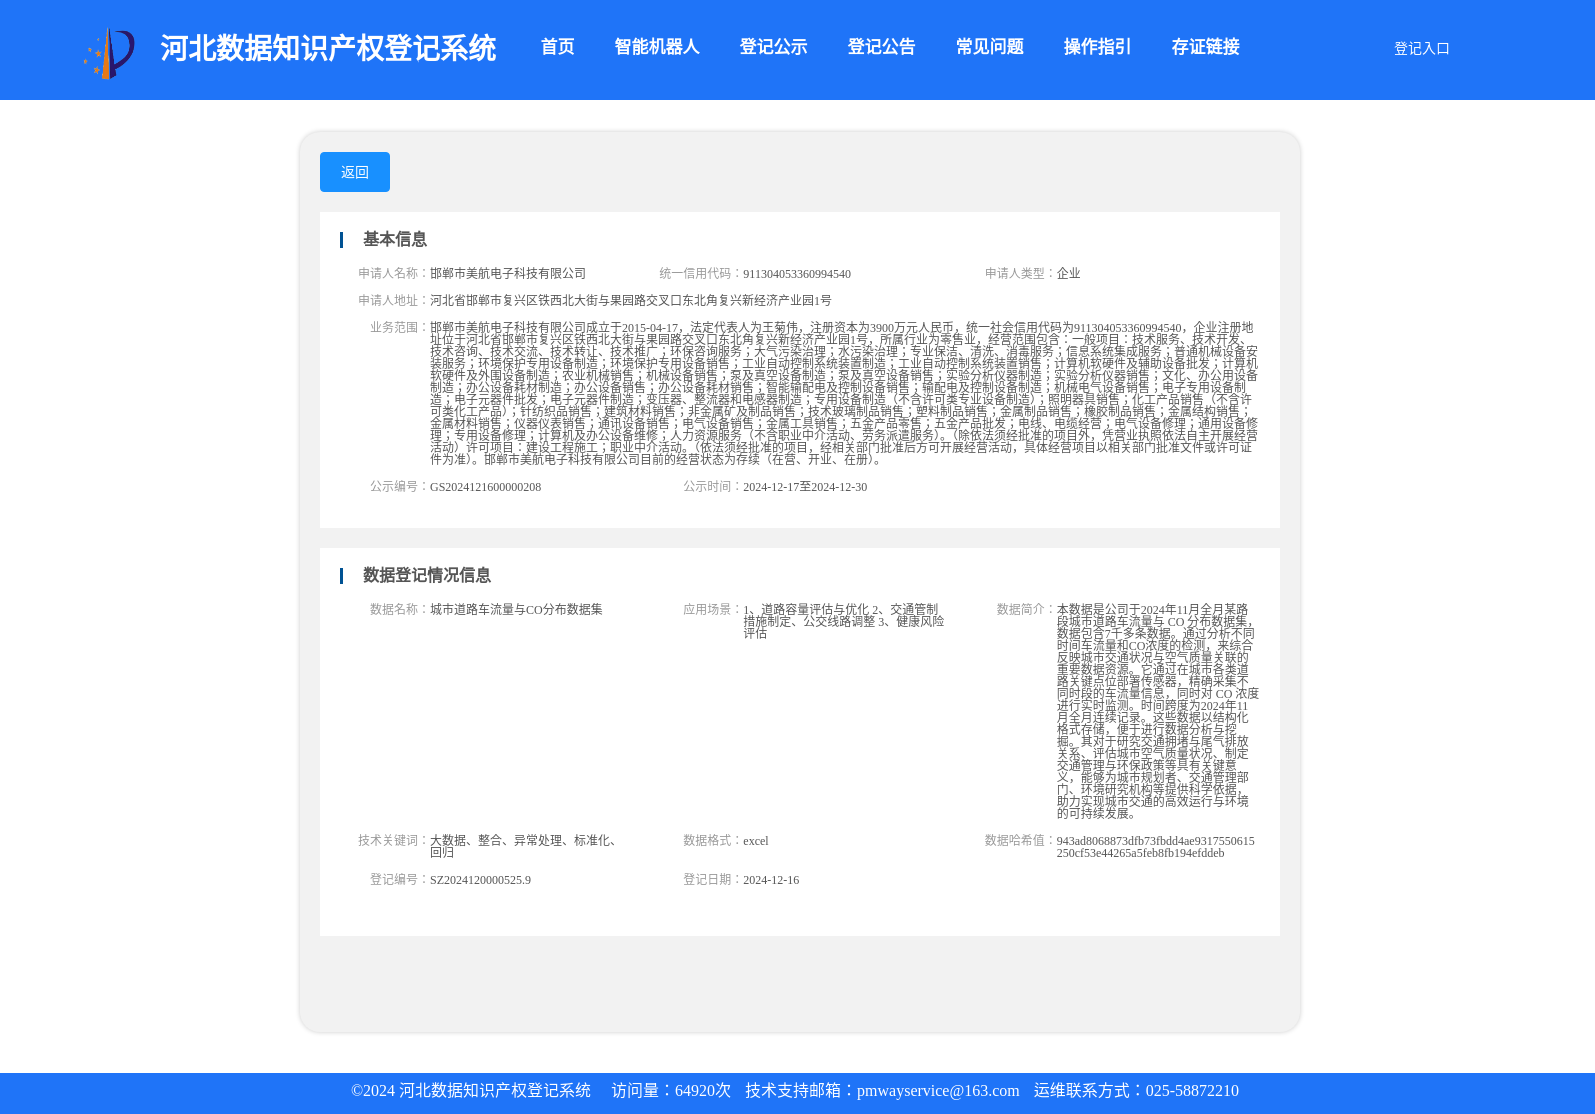Go to 登记公告 page
Screen dimensions: 1595x1114
(881, 47)
